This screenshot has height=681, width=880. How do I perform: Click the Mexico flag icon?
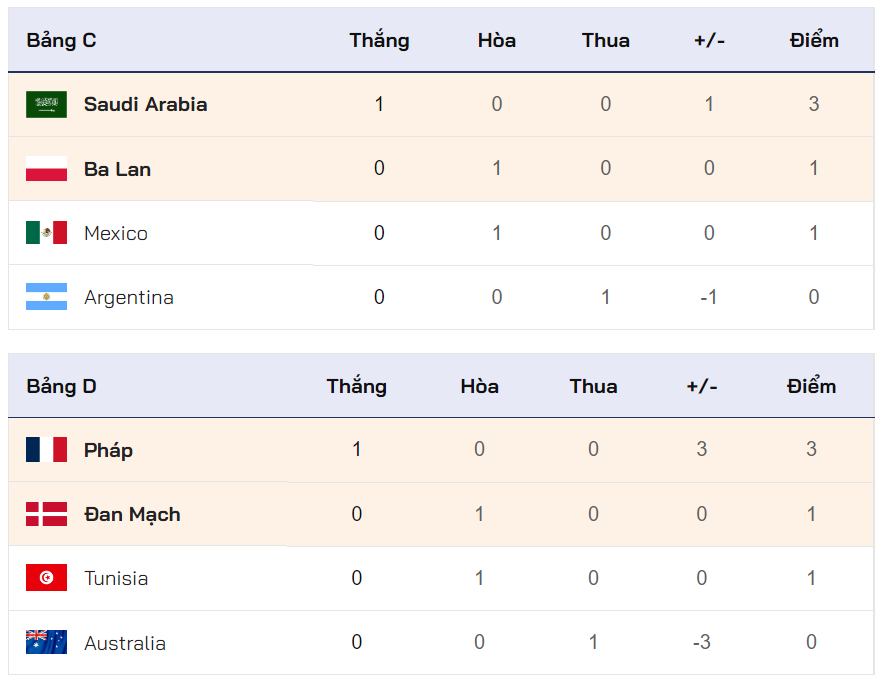(x=46, y=233)
